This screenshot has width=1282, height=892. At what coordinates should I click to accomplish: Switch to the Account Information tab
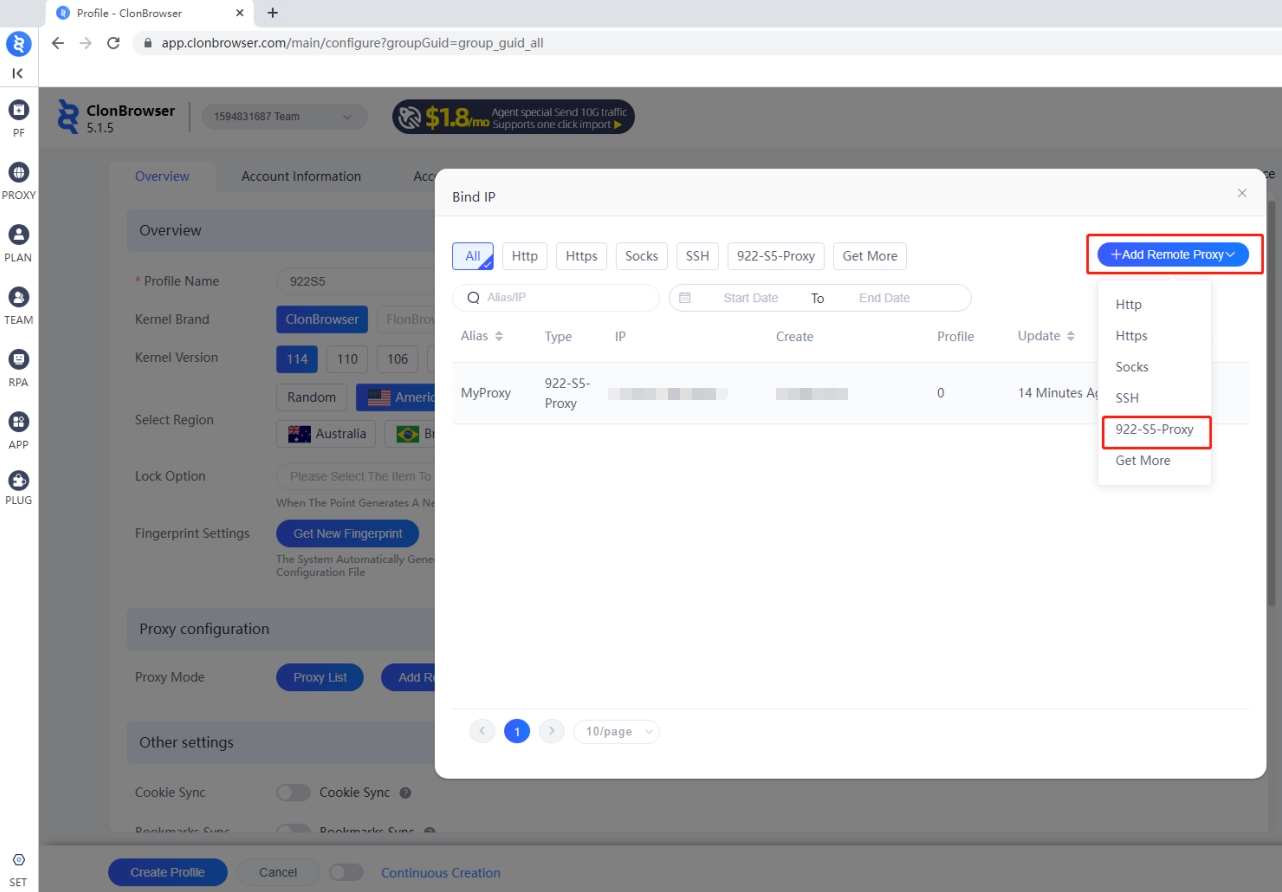tap(301, 176)
